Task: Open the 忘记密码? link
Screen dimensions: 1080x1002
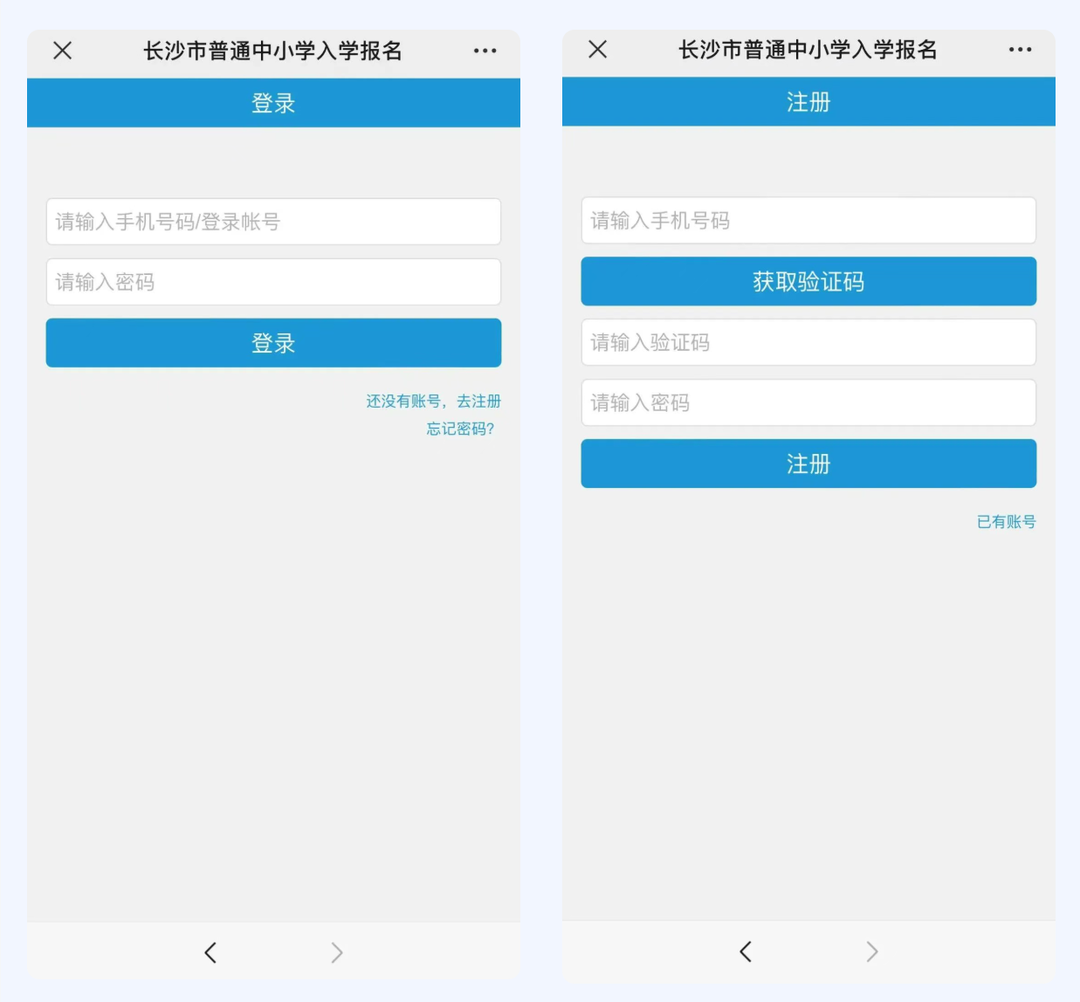Action: 460,429
